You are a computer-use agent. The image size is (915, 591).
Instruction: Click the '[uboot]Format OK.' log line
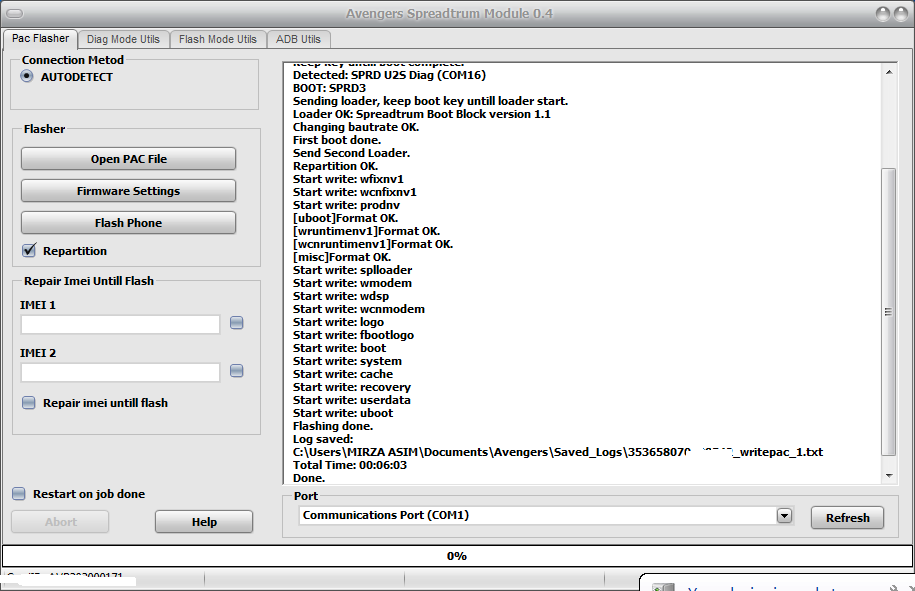pos(345,218)
